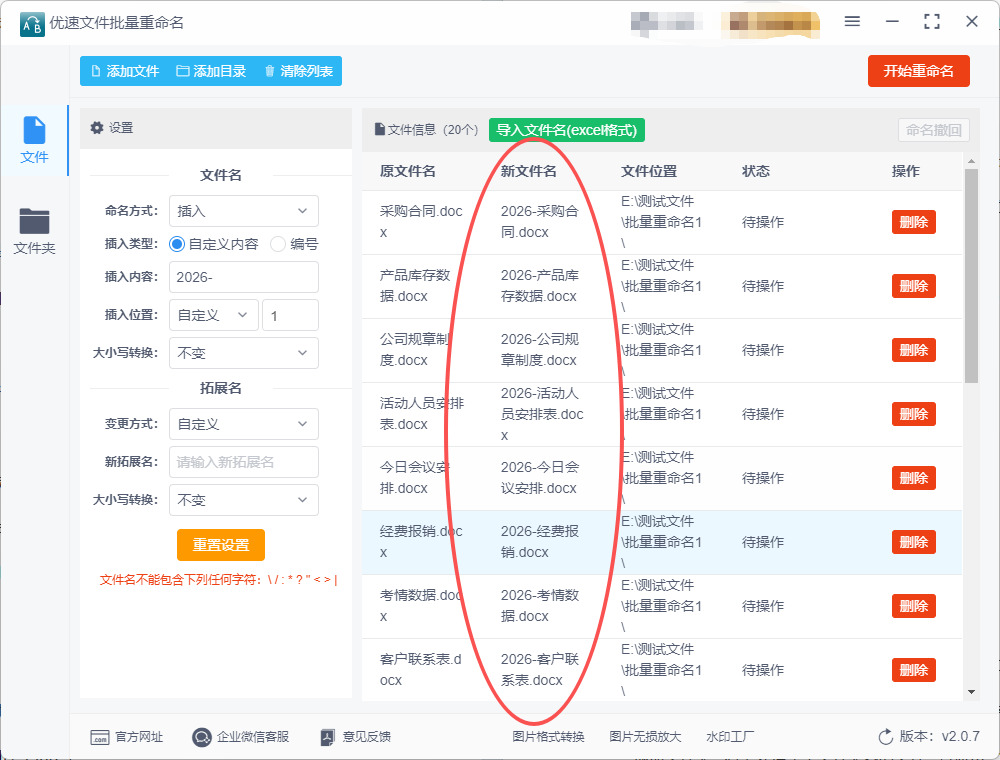The height and width of the screenshot is (760, 1000).
Task: Click the version refresh icon near 版本
Action: pos(885,737)
